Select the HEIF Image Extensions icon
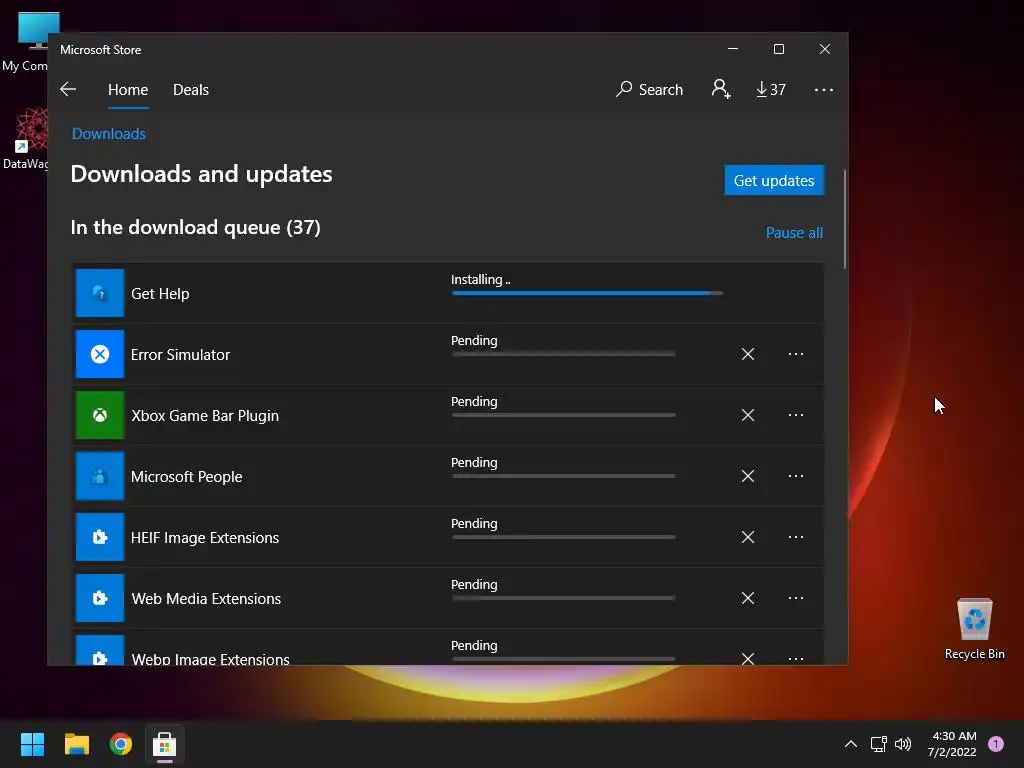Screen dimensions: 1024x768 (x=100, y=537)
